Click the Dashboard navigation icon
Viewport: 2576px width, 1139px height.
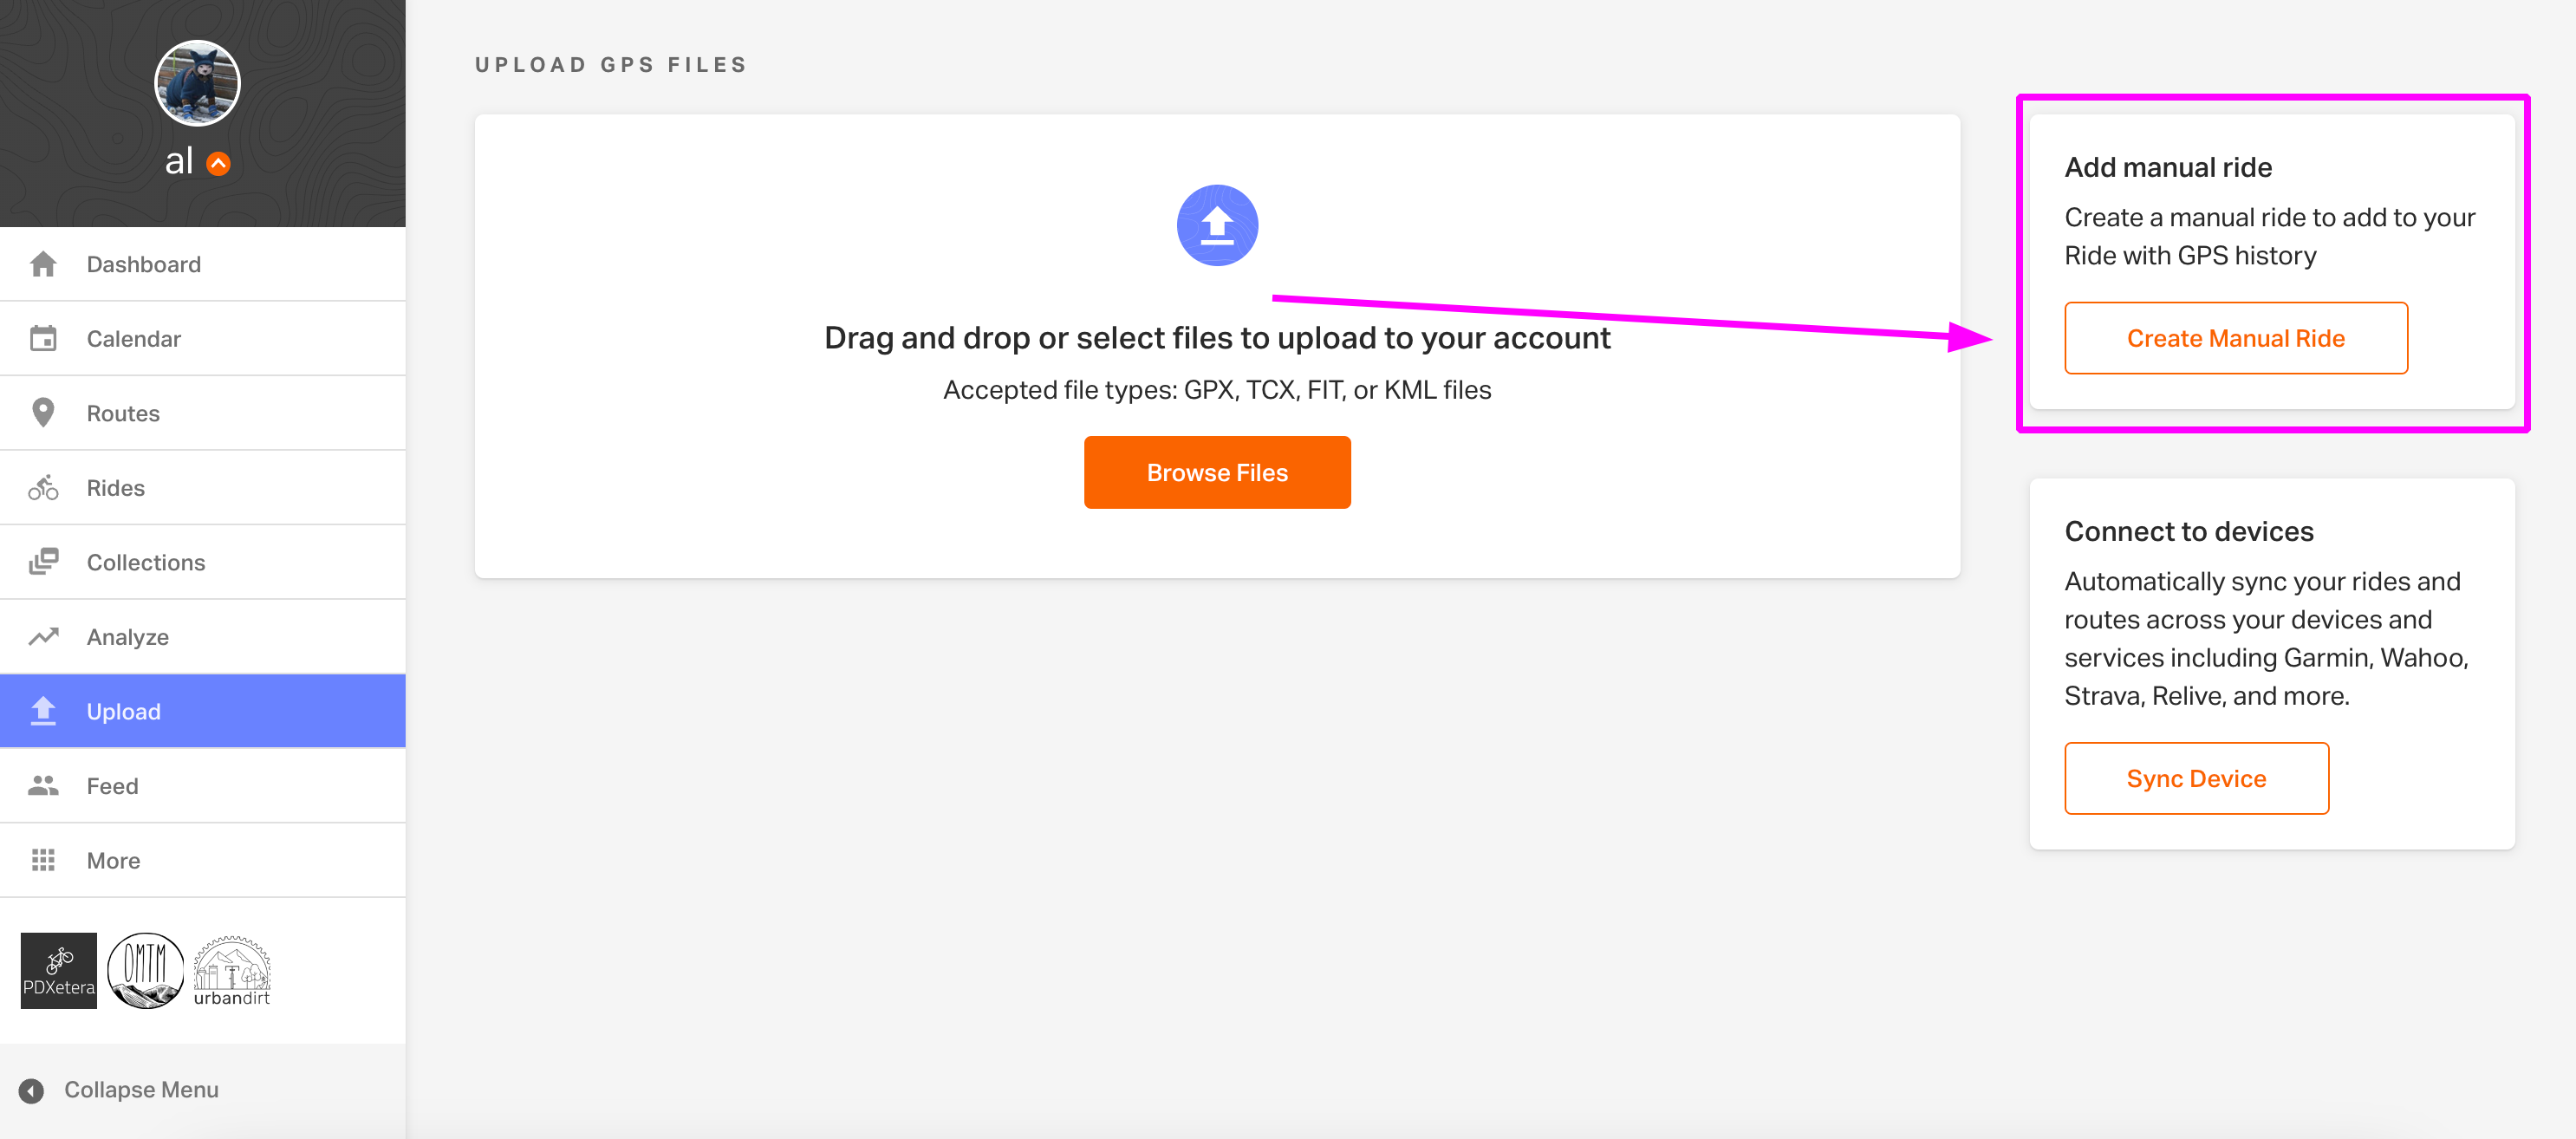tap(44, 263)
